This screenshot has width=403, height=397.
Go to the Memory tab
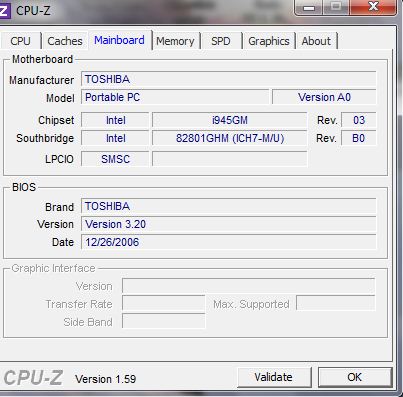tap(175, 41)
